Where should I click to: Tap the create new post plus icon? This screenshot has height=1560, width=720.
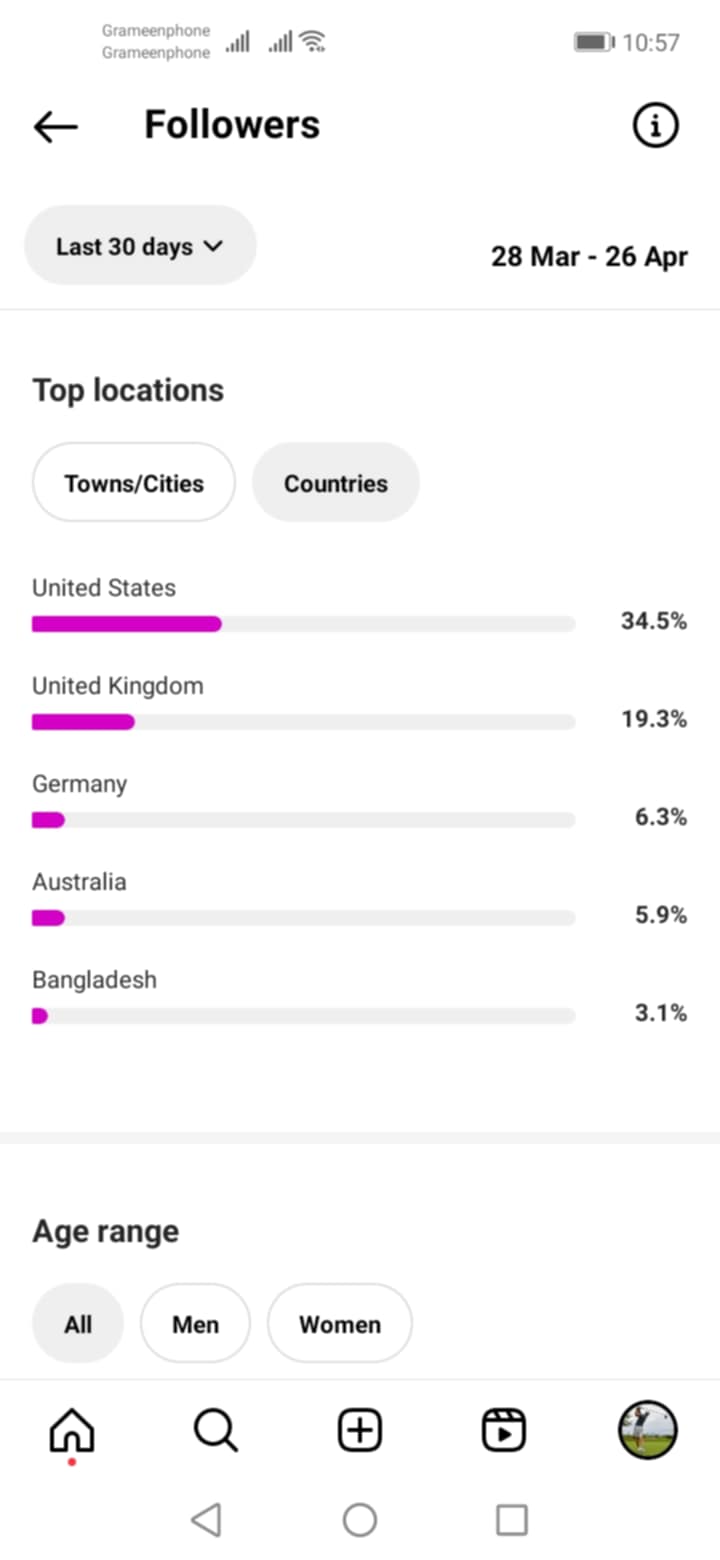(x=360, y=1430)
